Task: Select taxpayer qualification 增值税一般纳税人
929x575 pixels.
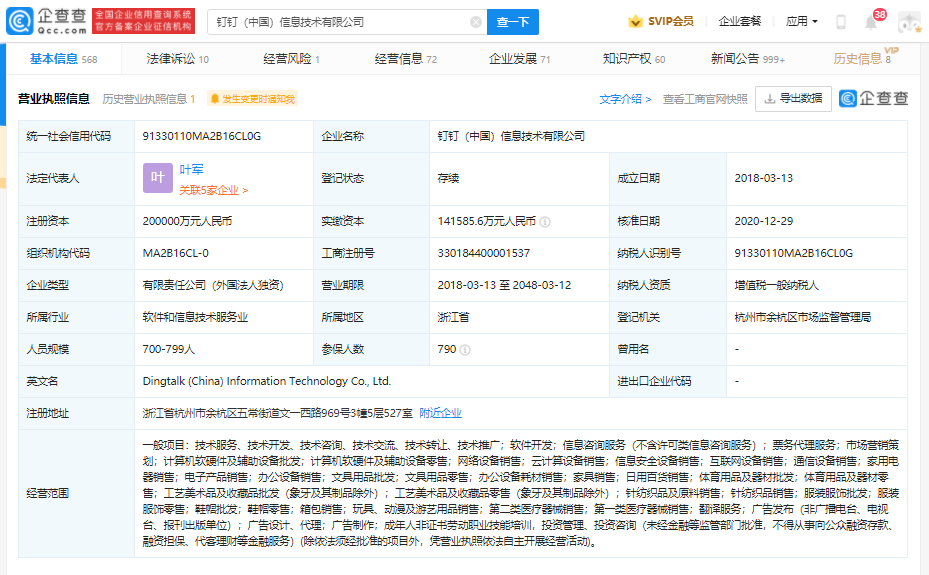Action: (x=776, y=285)
